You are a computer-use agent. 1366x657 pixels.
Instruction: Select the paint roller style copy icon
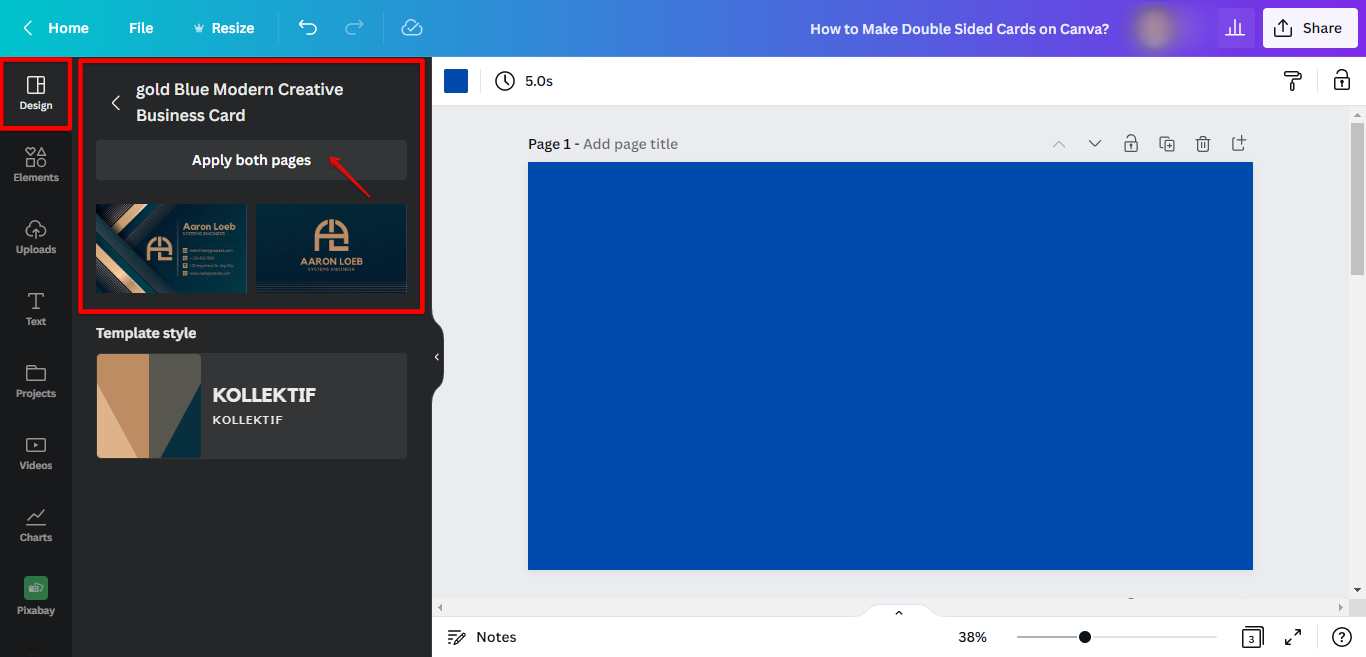(1292, 81)
